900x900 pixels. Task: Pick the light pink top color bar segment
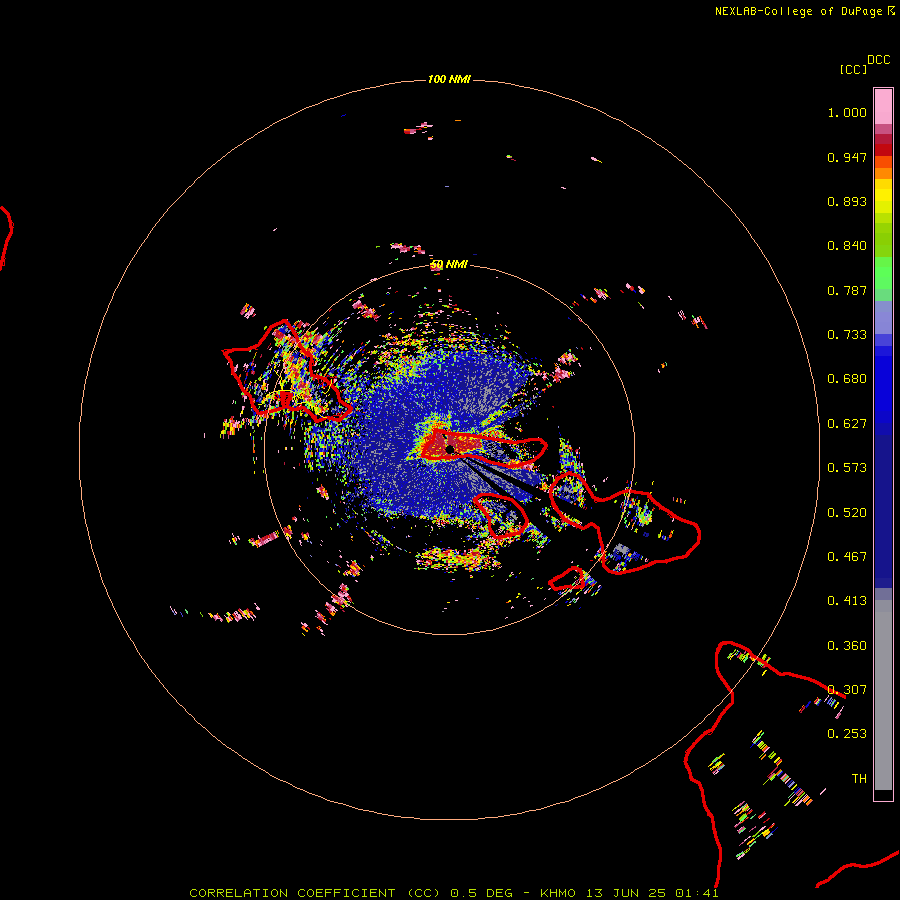[883, 106]
